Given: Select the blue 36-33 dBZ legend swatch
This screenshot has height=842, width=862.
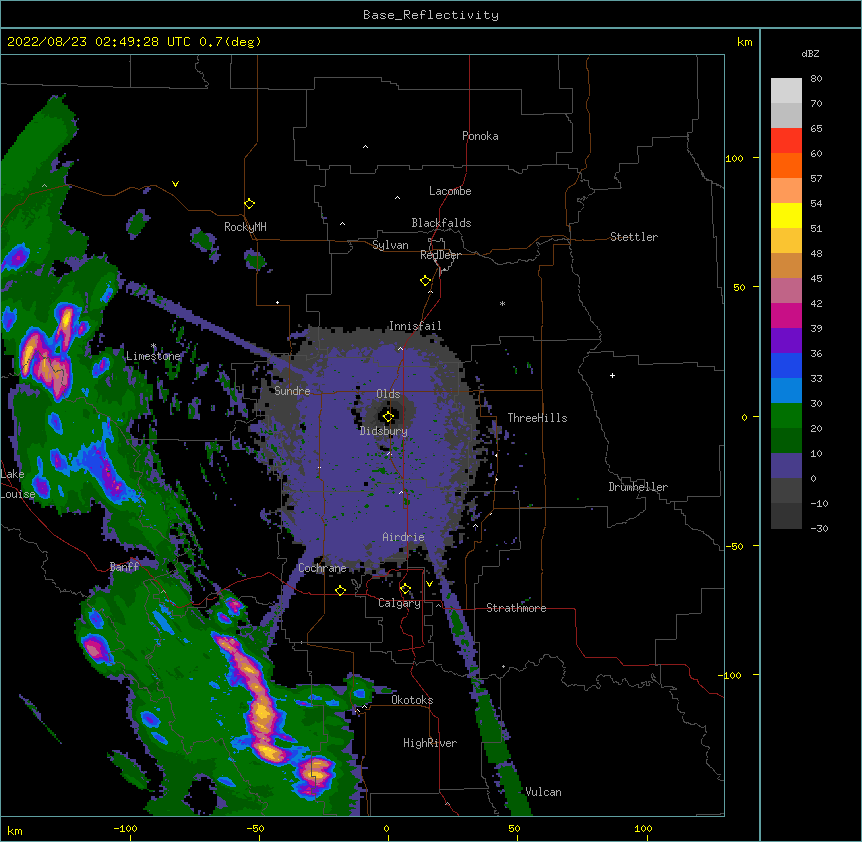Looking at the screenshot, I should pyautogui.click(x=786, y=365).
